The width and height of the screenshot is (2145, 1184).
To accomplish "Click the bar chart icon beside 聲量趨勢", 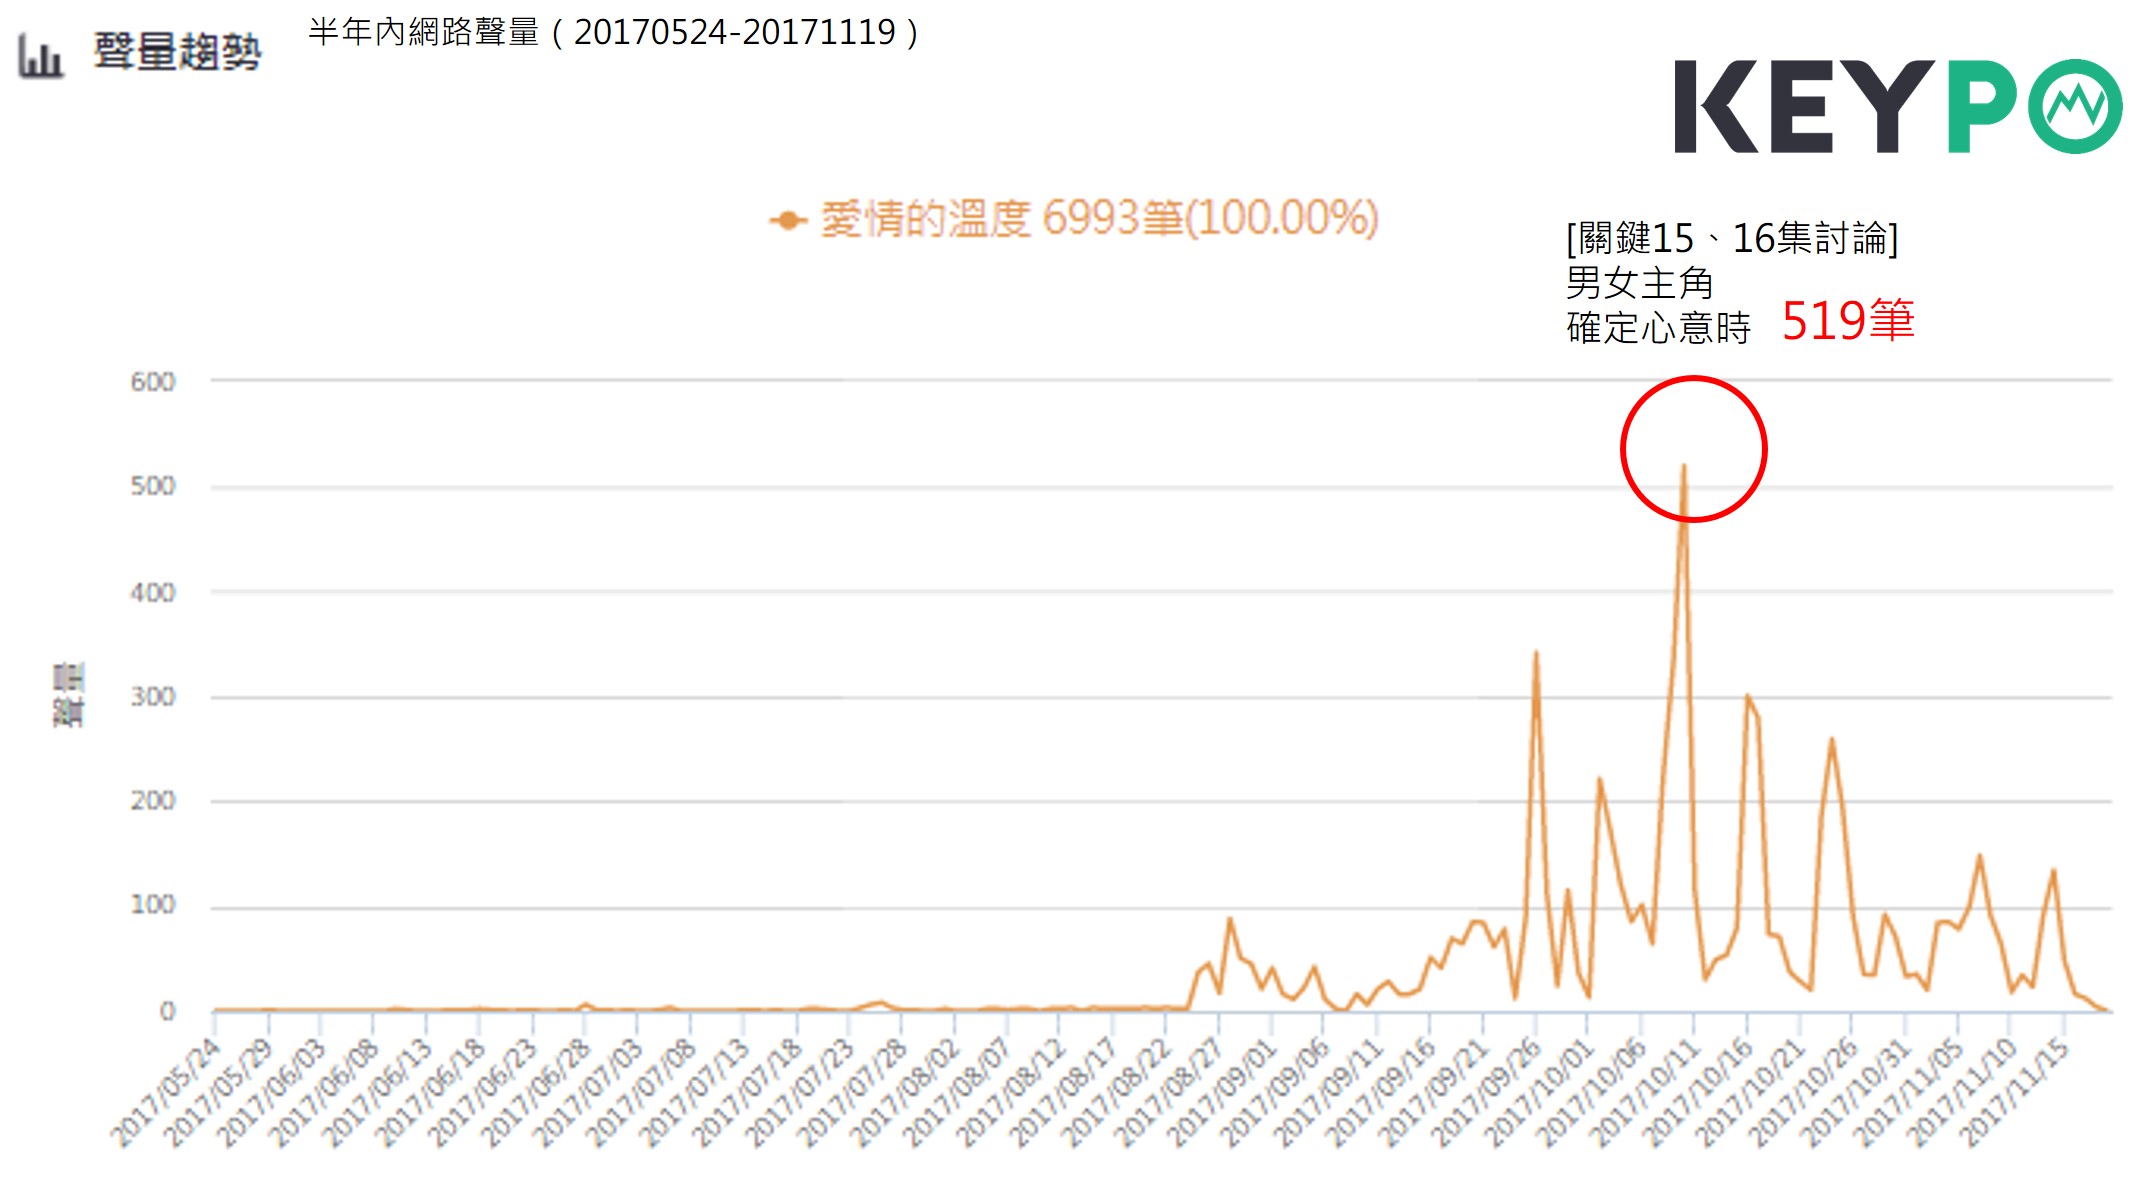I will (x=40, y=55).
